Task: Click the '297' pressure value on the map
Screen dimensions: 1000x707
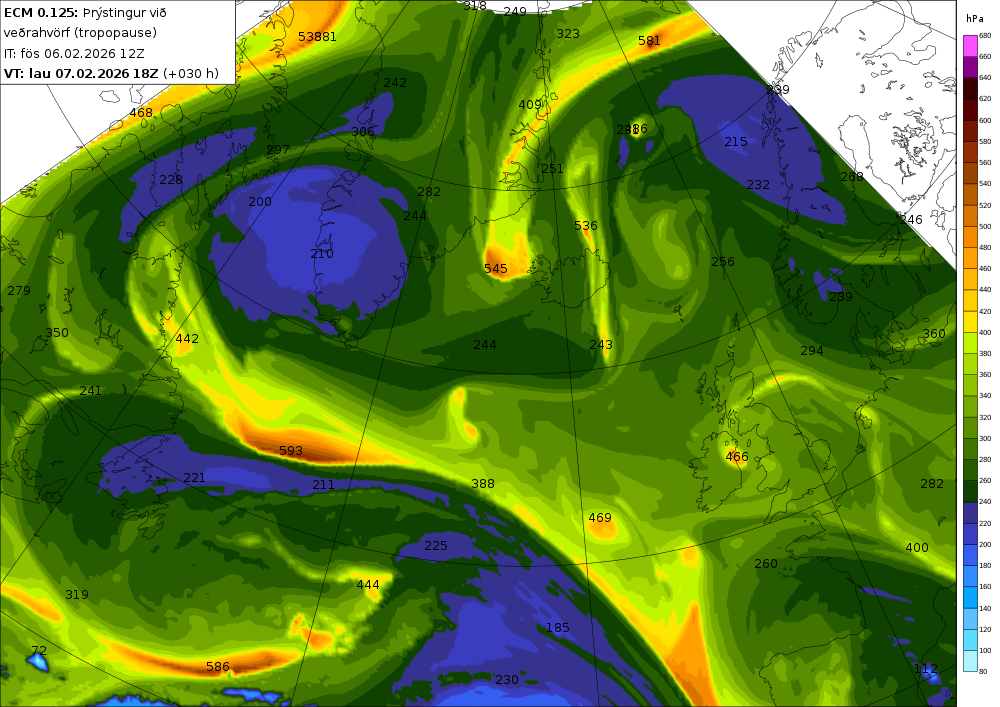Action: (277, 150)
